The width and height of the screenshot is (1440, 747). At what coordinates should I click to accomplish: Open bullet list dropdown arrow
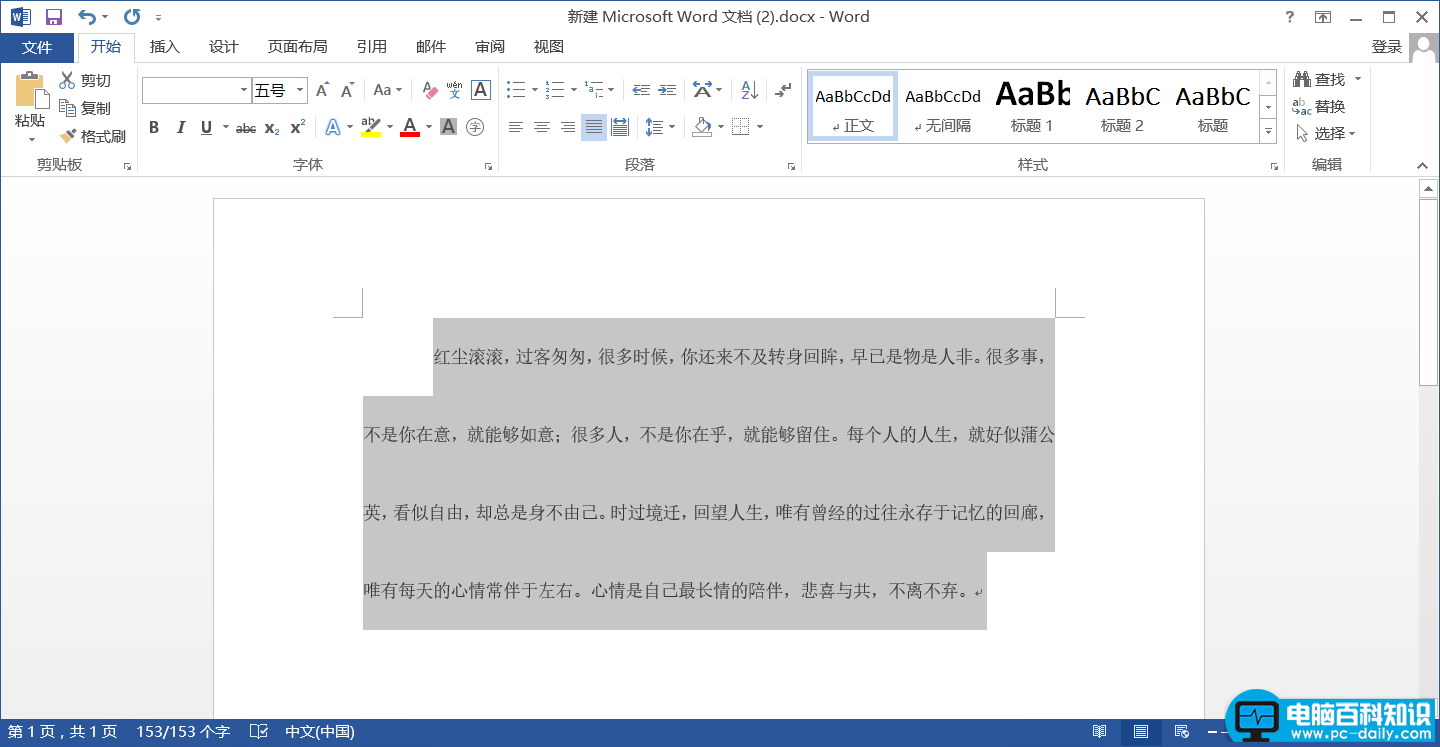click(535, 90)
